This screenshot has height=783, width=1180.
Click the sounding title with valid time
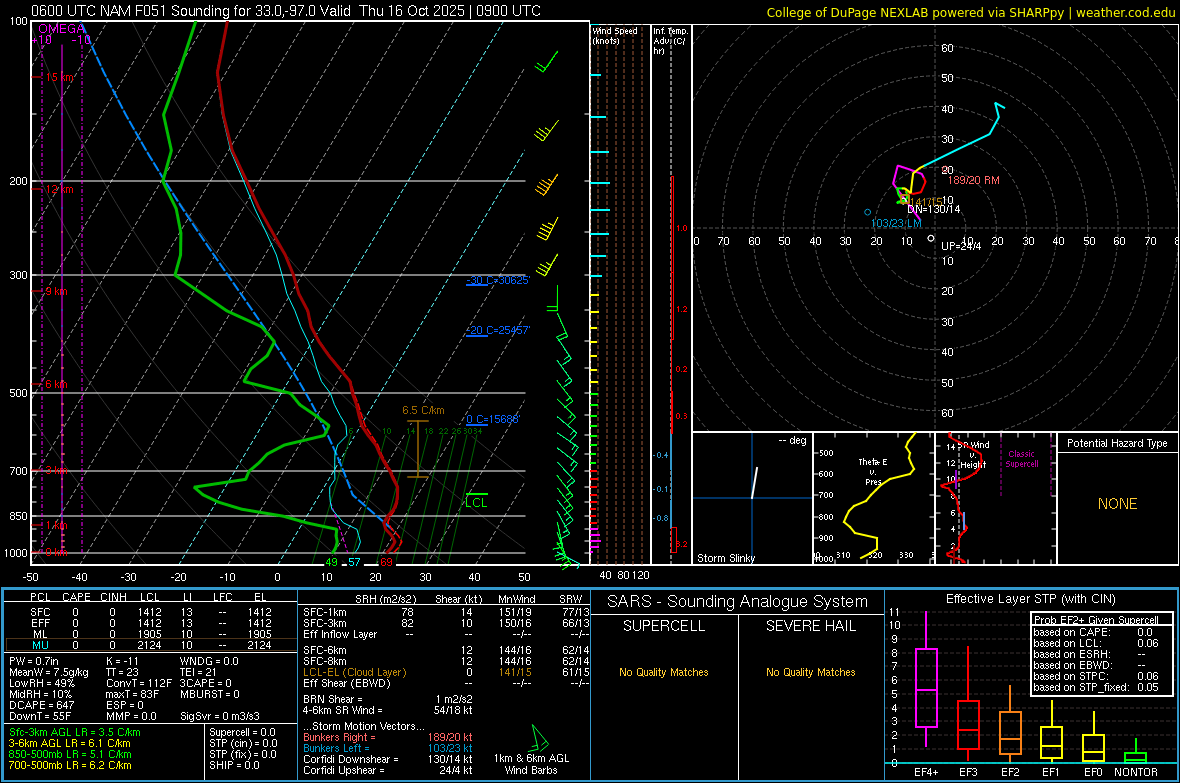click(285, 11)
